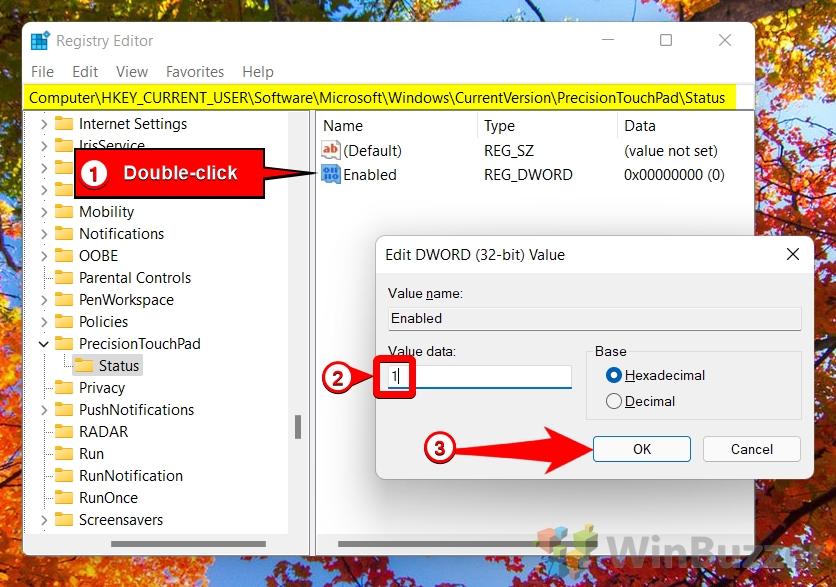This screenshot has width=836, height=587.
Task: Select the Parental Controls key label
Action: [135, 278]
